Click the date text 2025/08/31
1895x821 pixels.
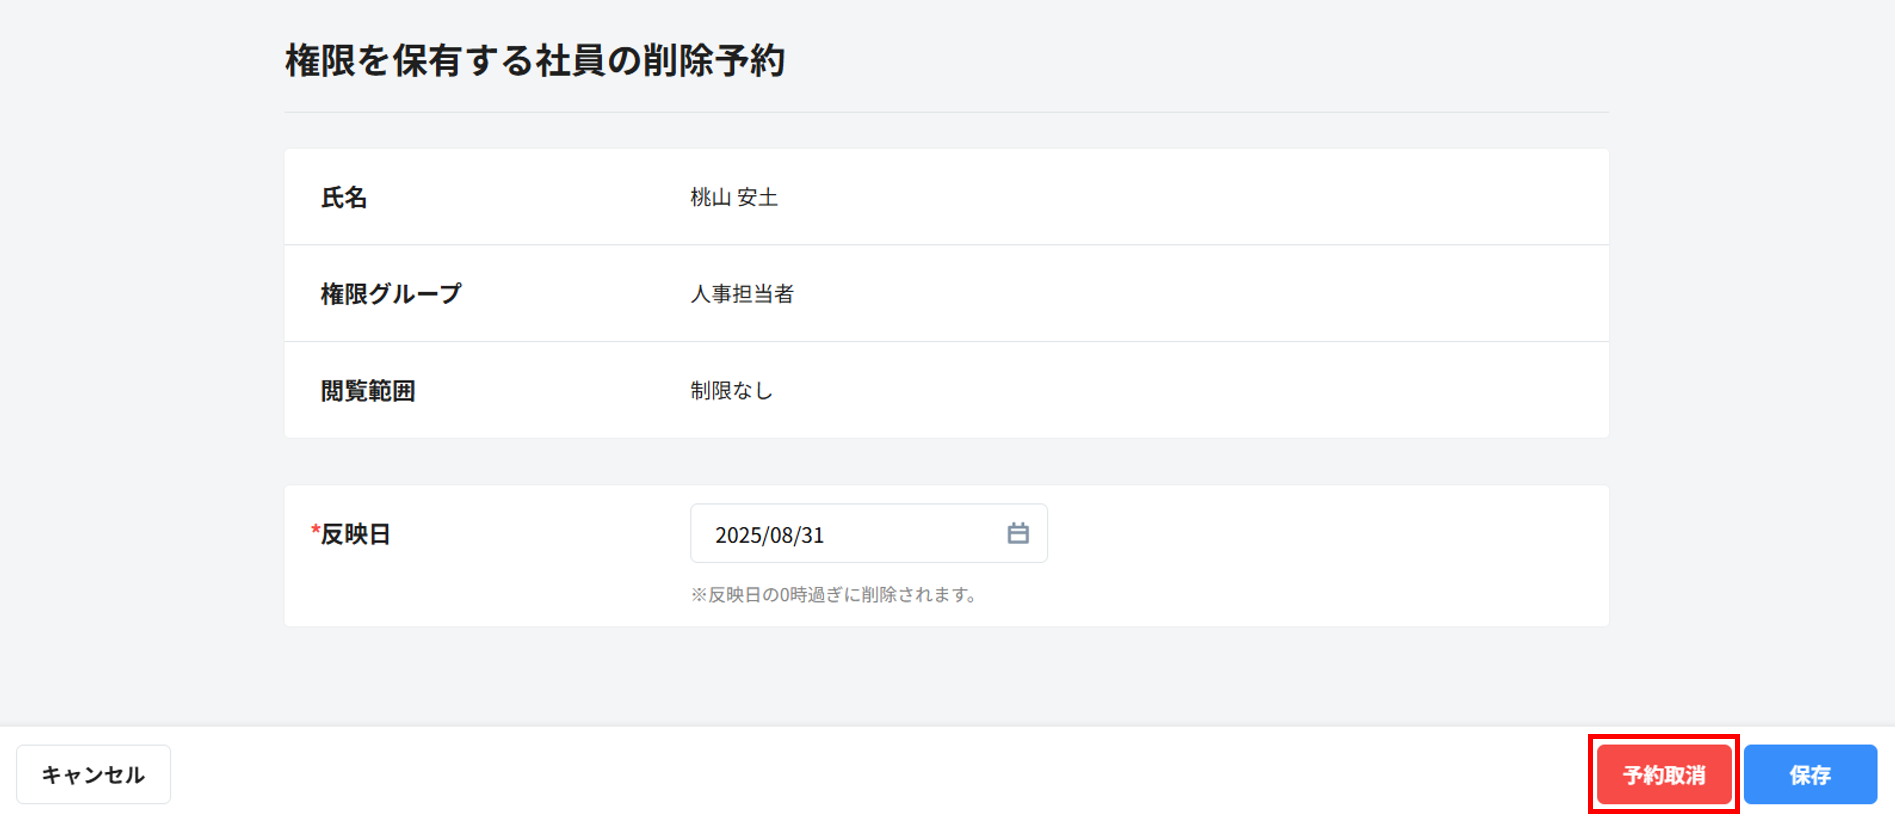tap(769, 536)
